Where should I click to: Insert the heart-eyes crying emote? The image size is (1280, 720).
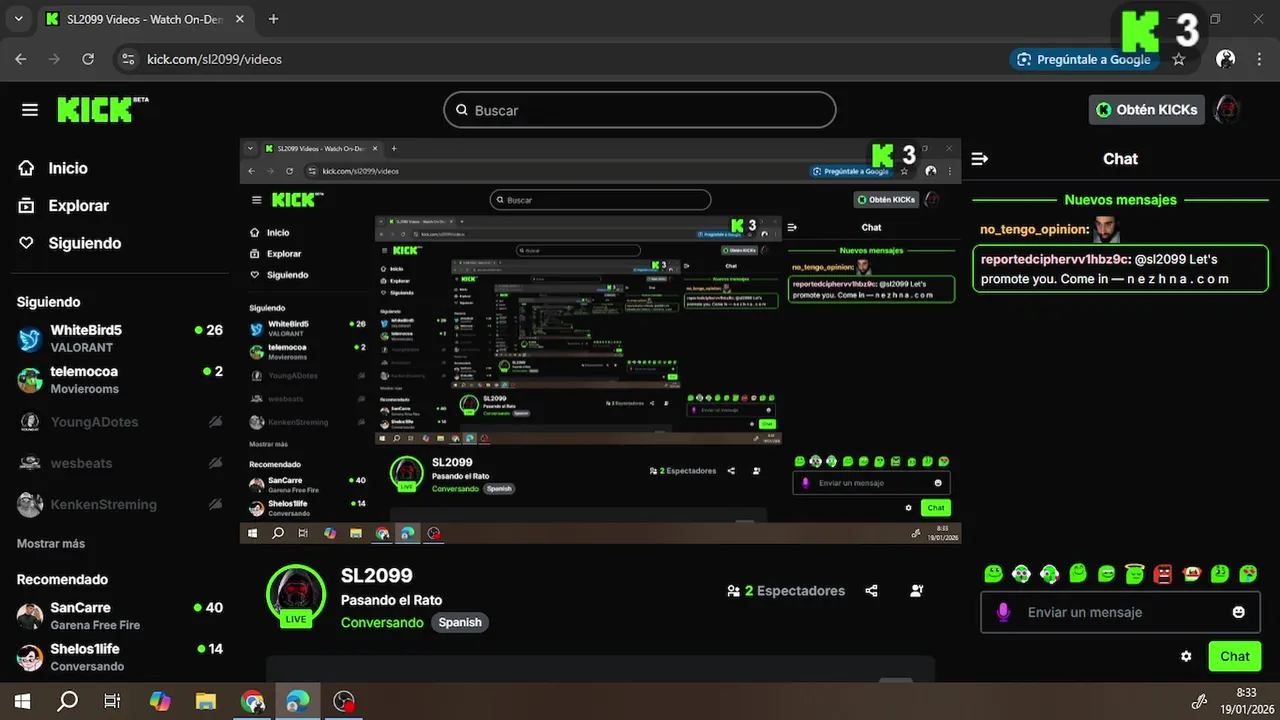tap(1248, 574)
